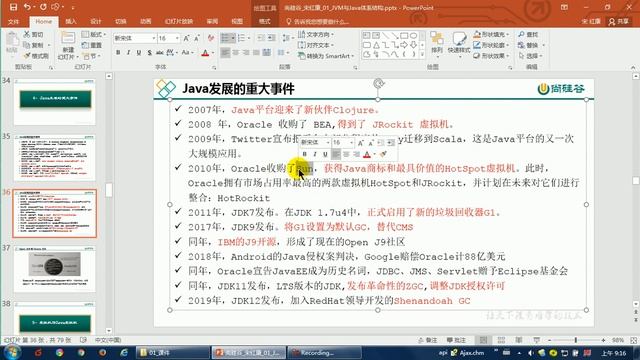The image size is (640, 360).
Task: Click the Arrange shapes icon
Action: click(x=437, y=39)
